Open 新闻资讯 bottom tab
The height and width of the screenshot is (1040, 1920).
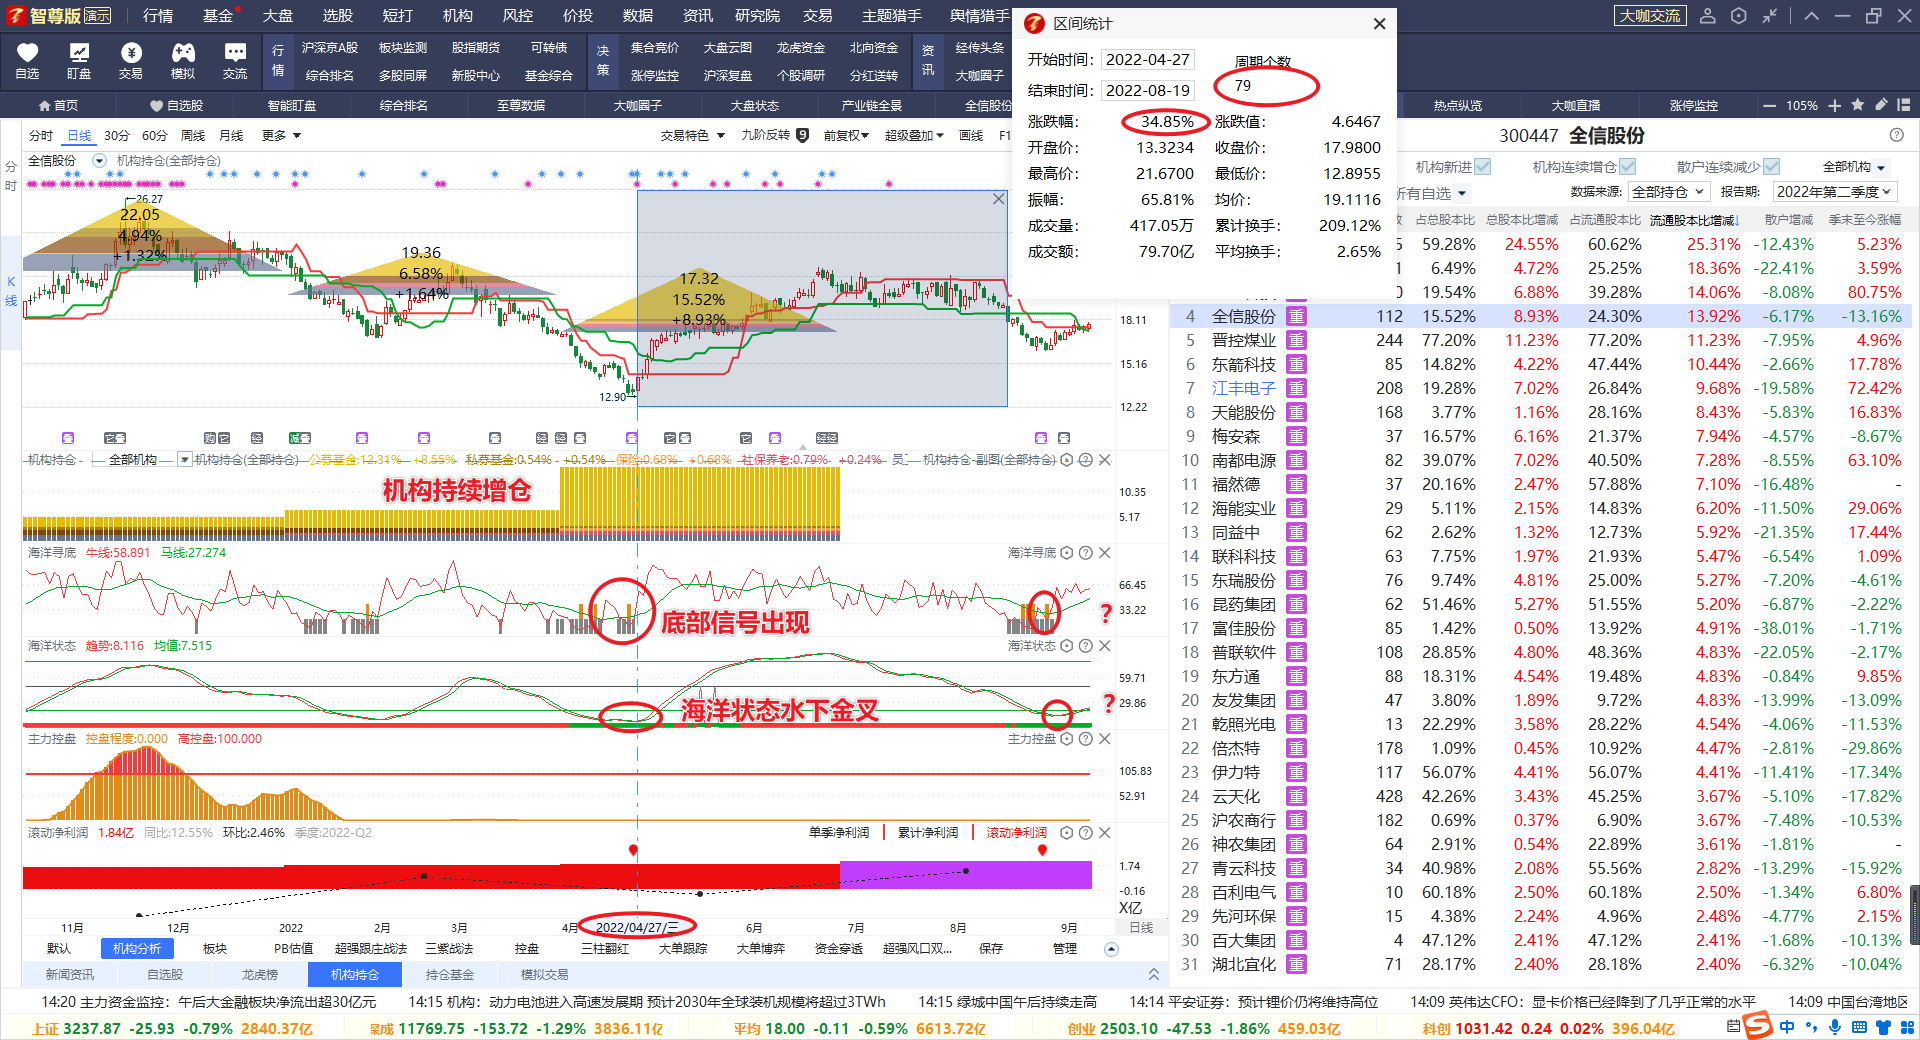point(69,974)
